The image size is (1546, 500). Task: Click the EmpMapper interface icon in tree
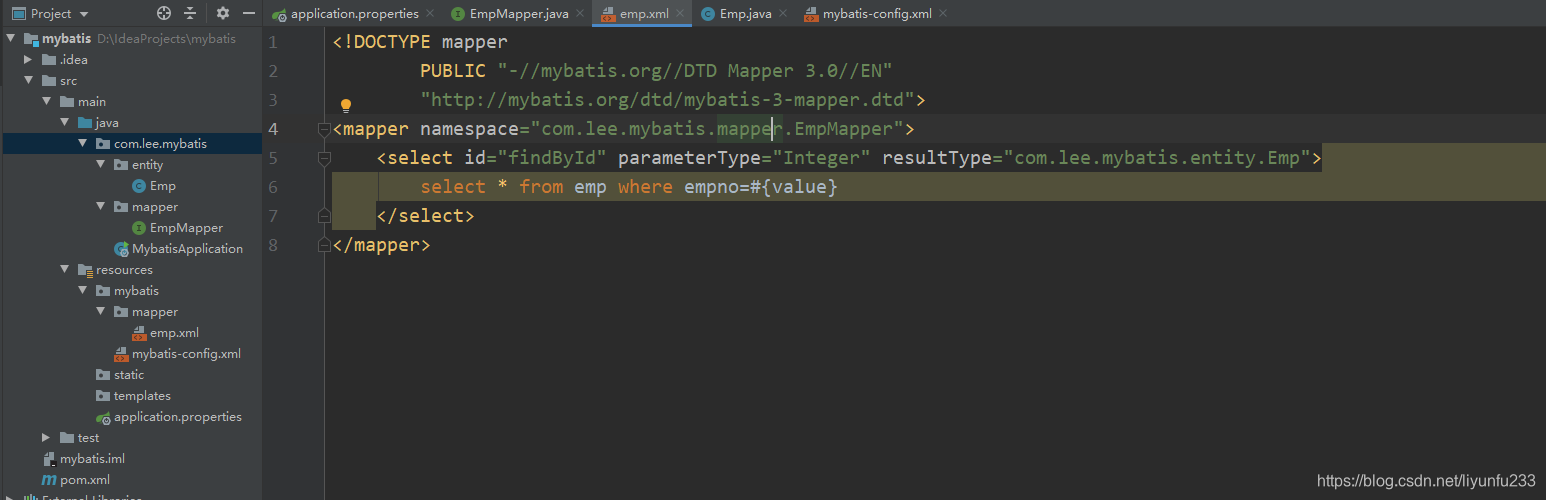point(139,228)
